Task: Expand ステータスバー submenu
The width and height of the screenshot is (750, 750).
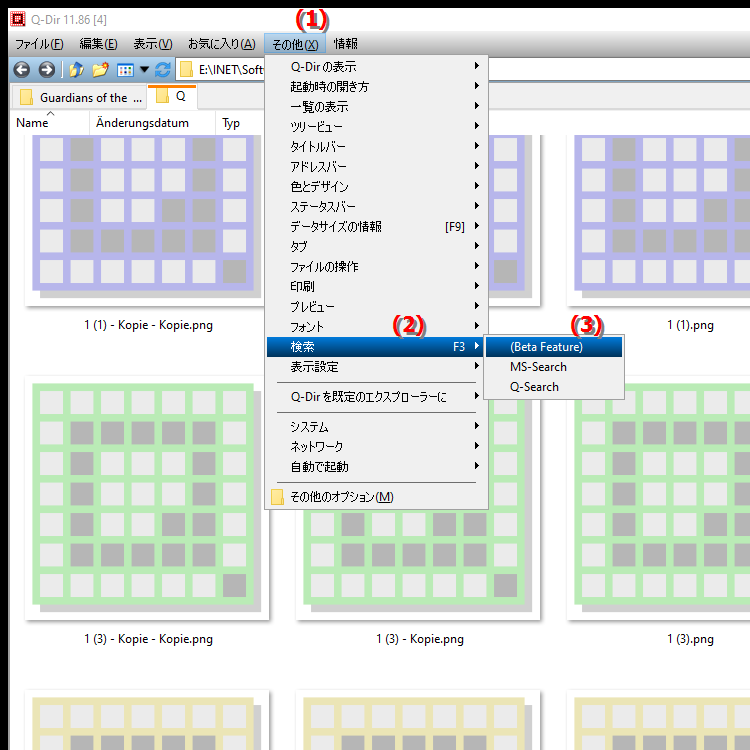Action: 376,207
